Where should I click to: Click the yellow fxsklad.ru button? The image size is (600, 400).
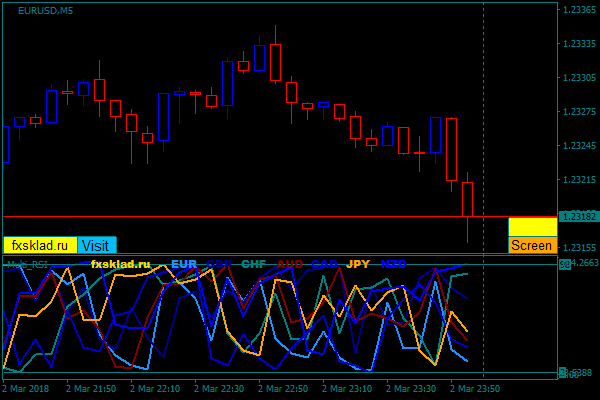coord(40,245)
